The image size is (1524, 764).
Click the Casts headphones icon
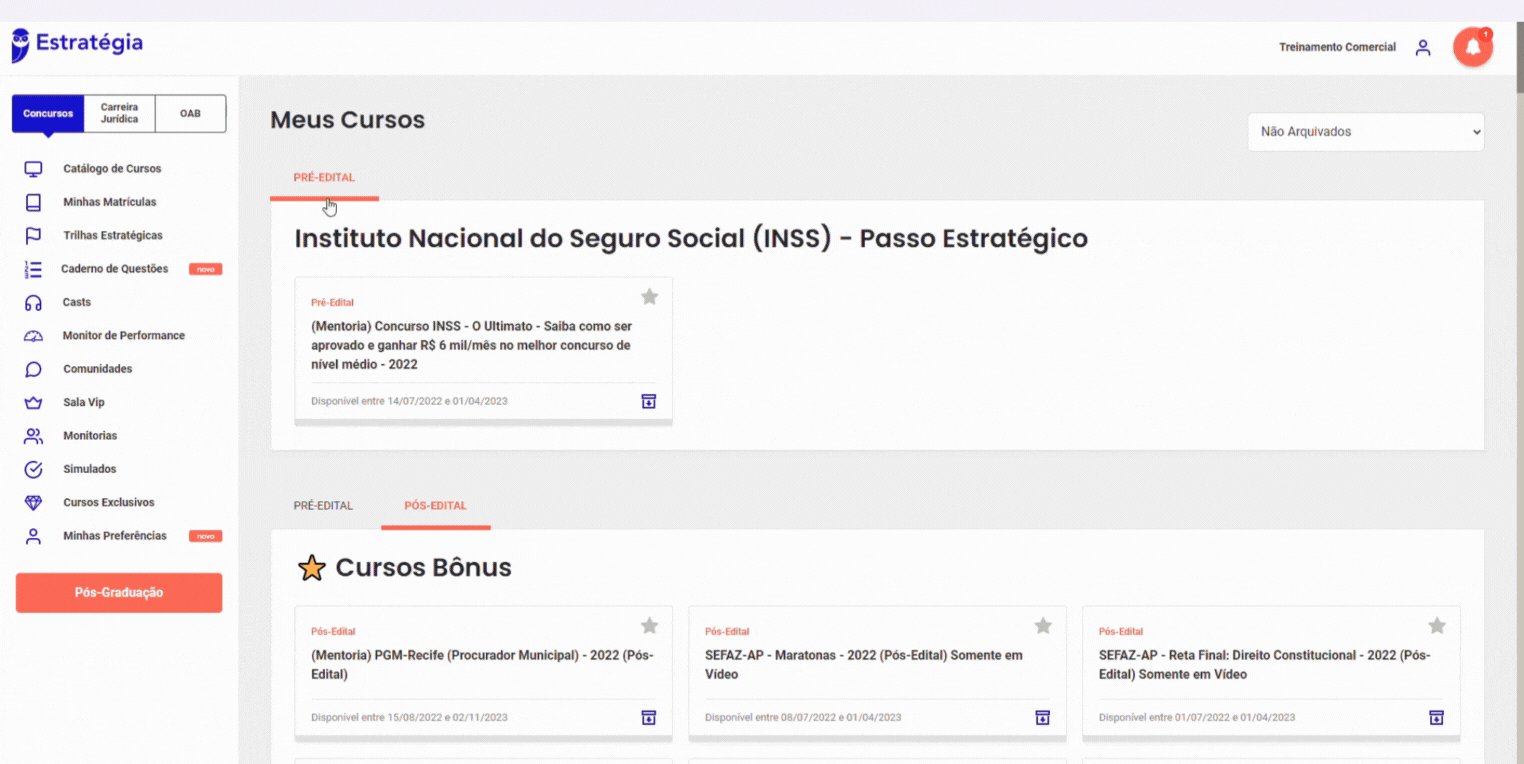33,302
